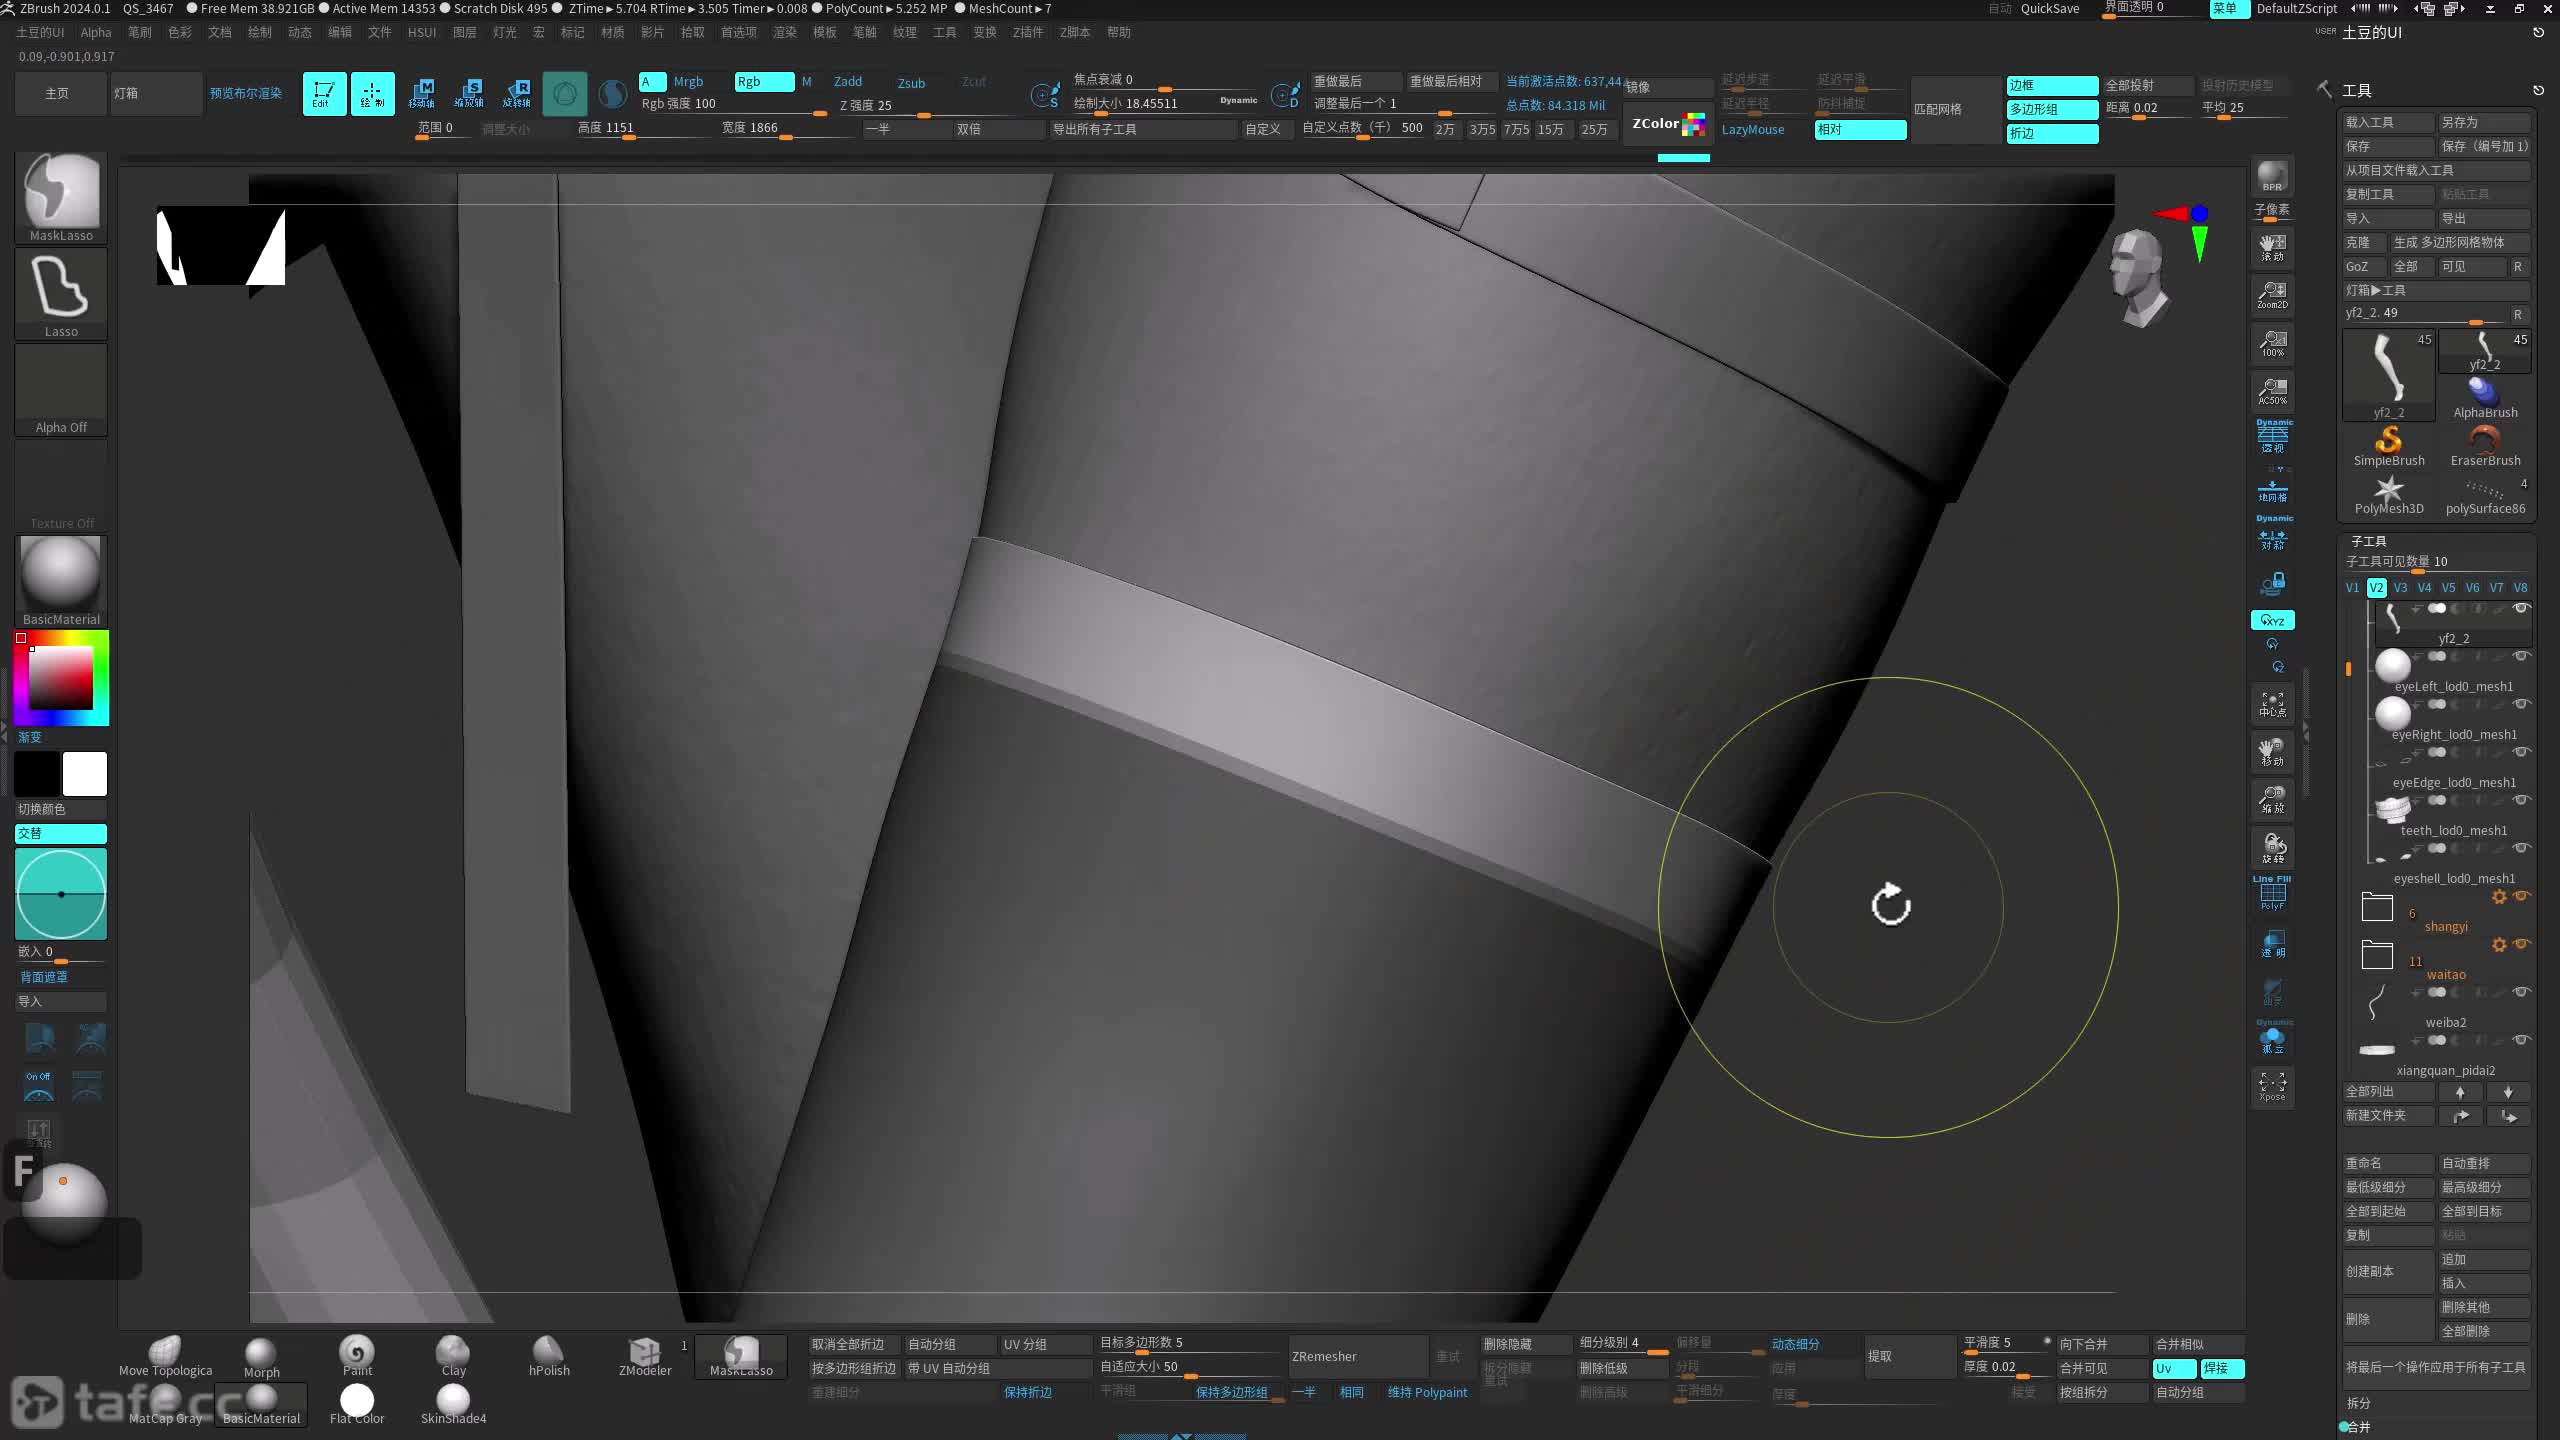This screenshot has height=1440, width=2560.
Task: Open the MaskLasso brush thumbnail
Action: (61, 197)
